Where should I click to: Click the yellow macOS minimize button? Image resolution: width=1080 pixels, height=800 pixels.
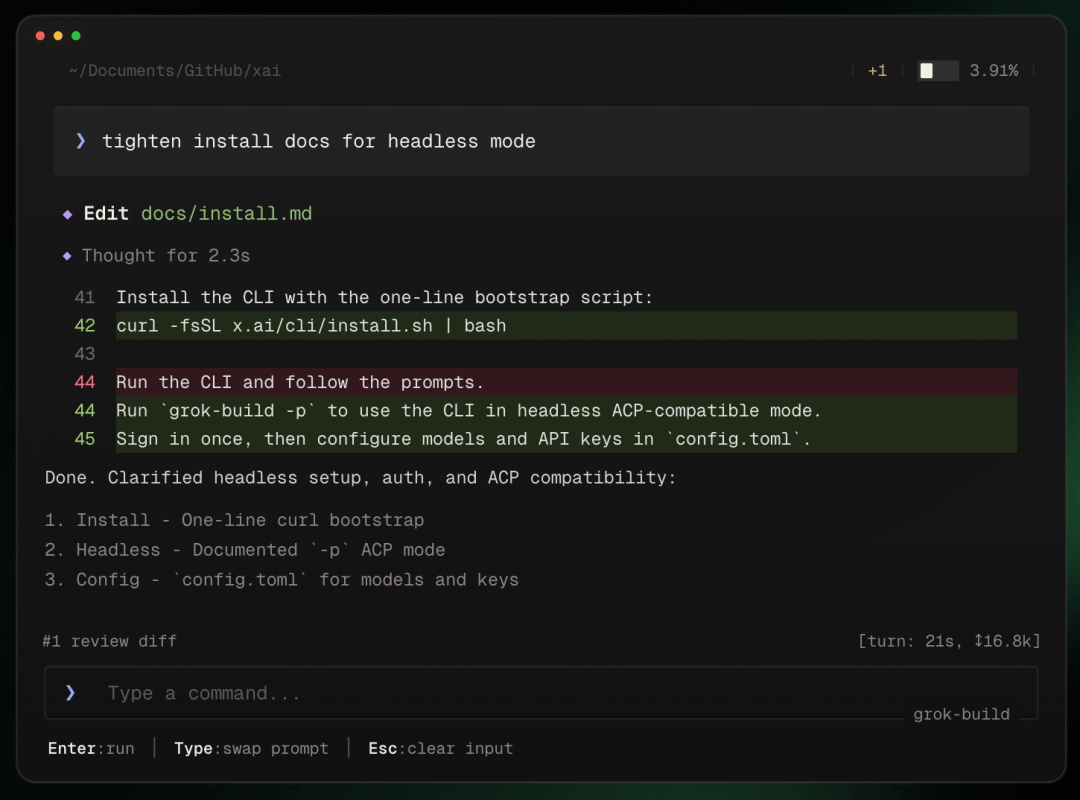click(x=59, y=36)
